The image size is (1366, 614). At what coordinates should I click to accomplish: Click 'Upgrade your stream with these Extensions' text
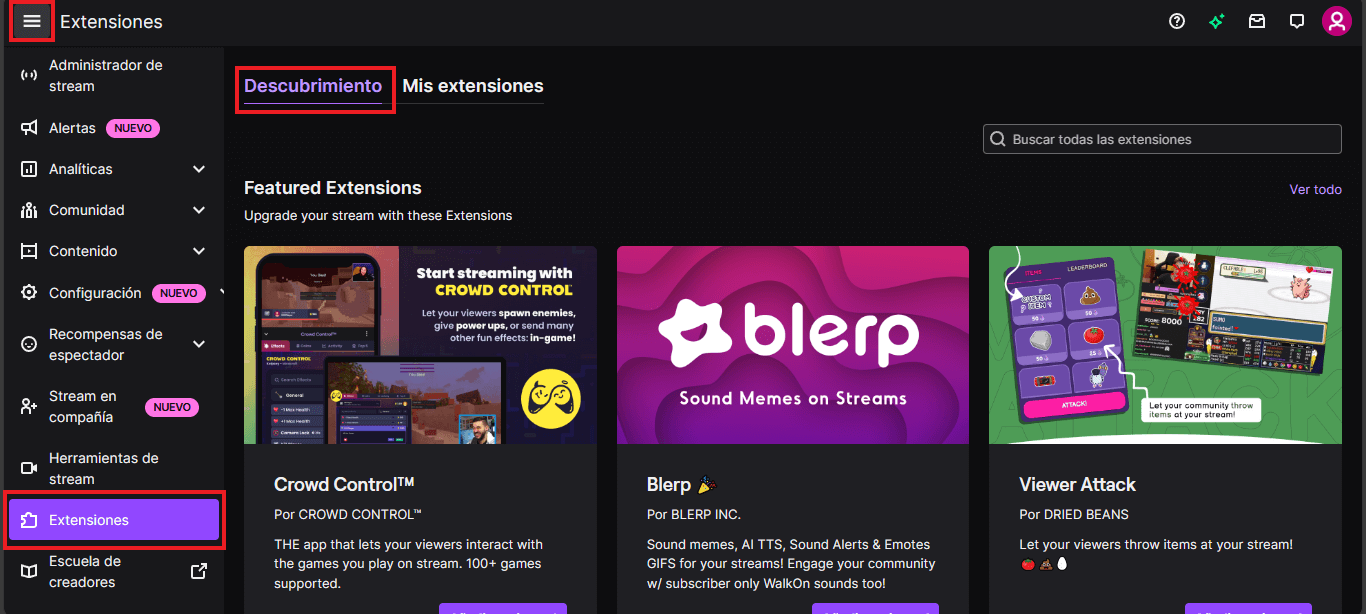(x=378, y=215)
